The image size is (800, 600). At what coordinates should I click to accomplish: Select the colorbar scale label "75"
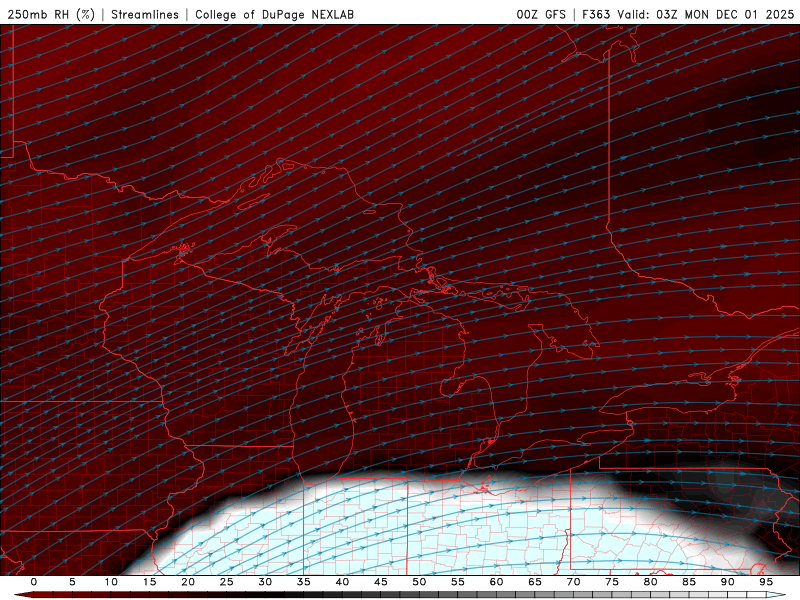[612, 582]
